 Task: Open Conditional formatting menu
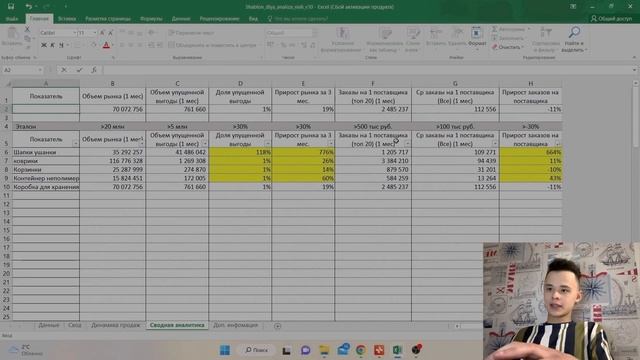coord(342,40)
